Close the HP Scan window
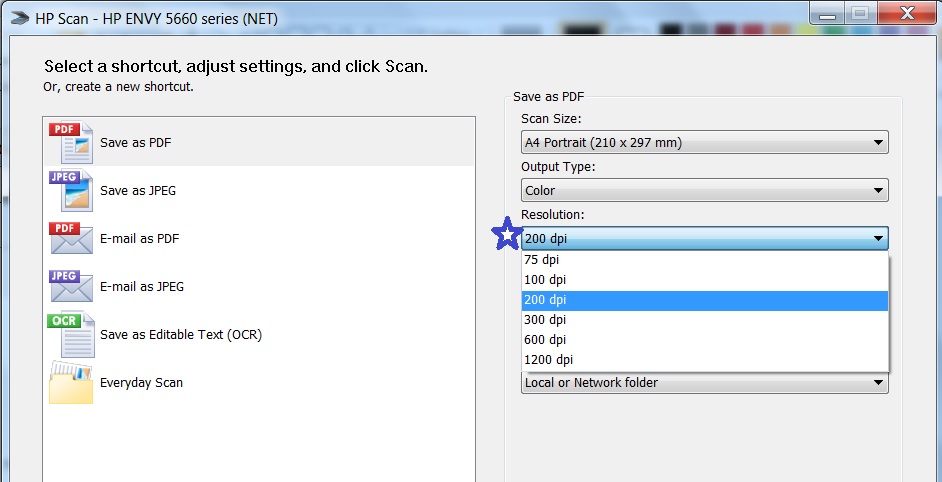Image resolution: width=942 pixels, height=482 pixels. click(907, 14)
